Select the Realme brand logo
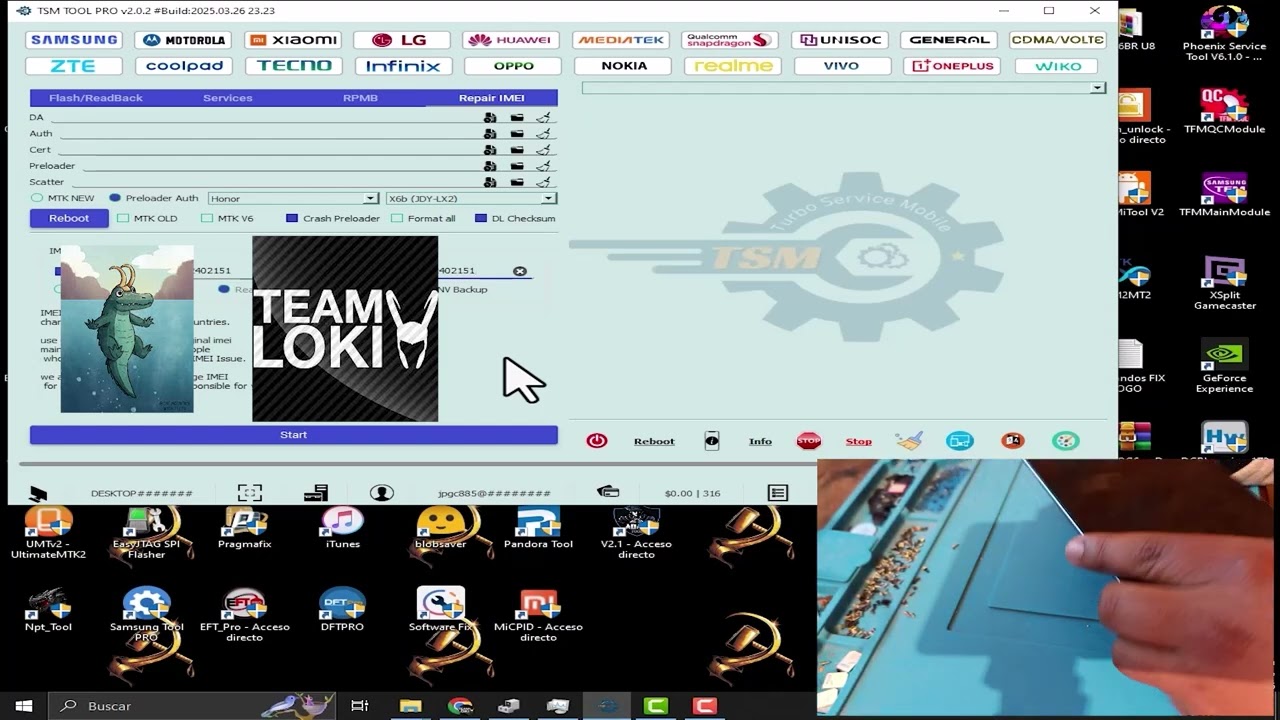 click(733, 66)
